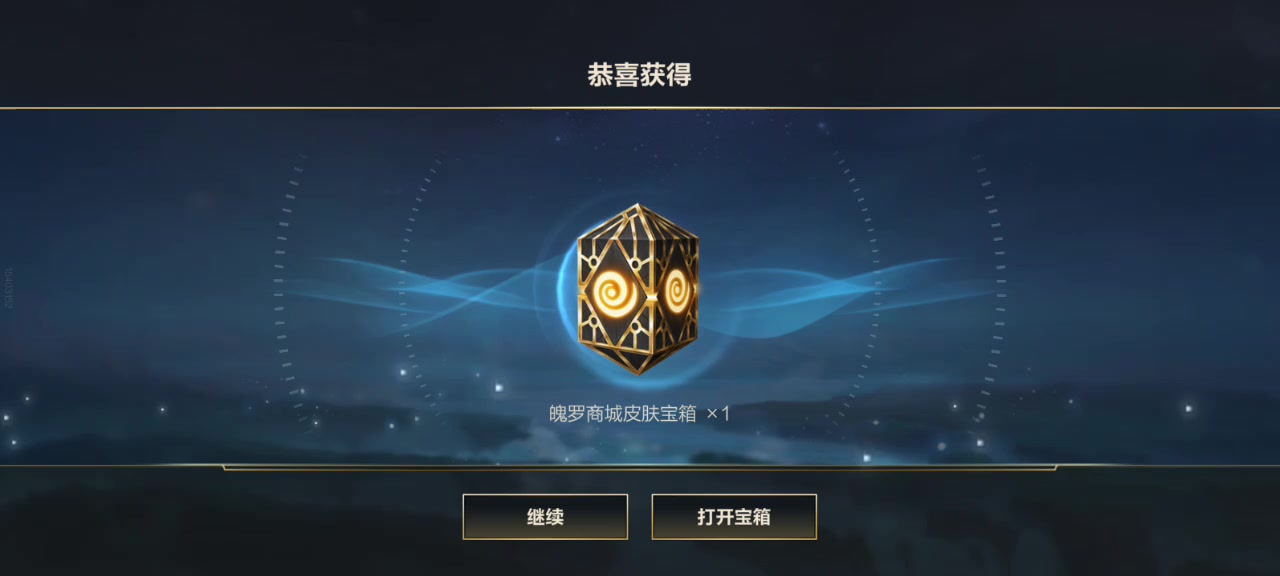Tap the golden skin chest icon
This screenshot has height=576, width=1280.
coord(638,289)
